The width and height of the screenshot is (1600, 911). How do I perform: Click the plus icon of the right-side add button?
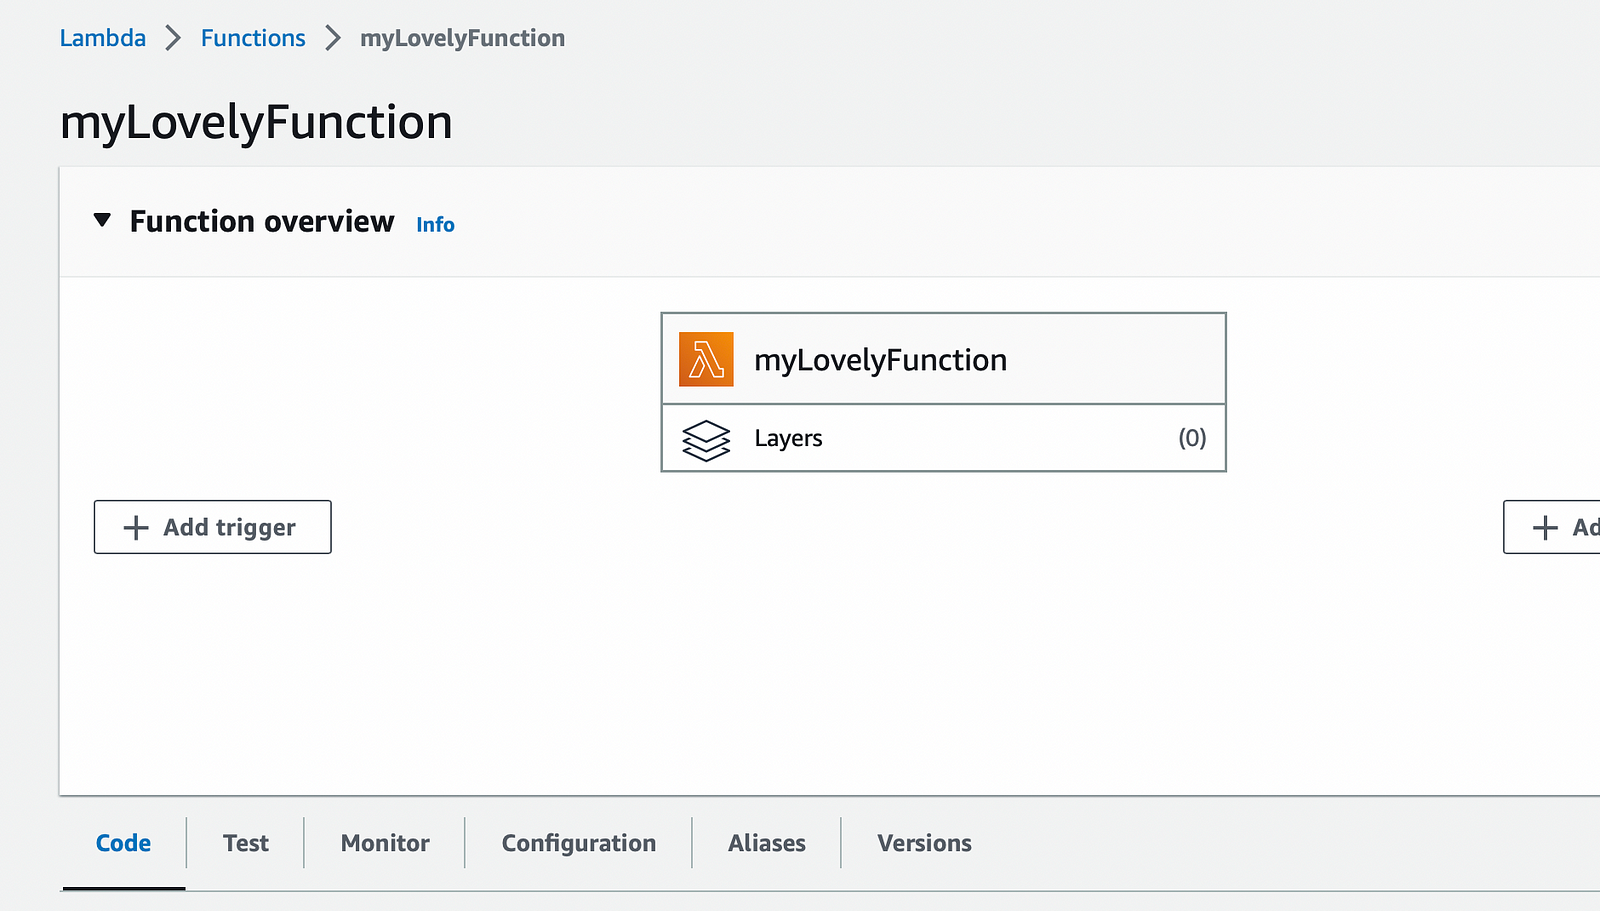point(1545,528)
